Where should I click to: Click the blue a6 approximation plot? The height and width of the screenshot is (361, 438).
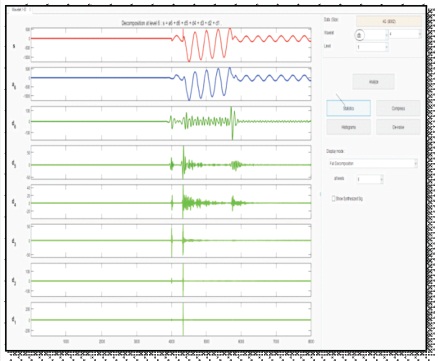click(171, 84)
